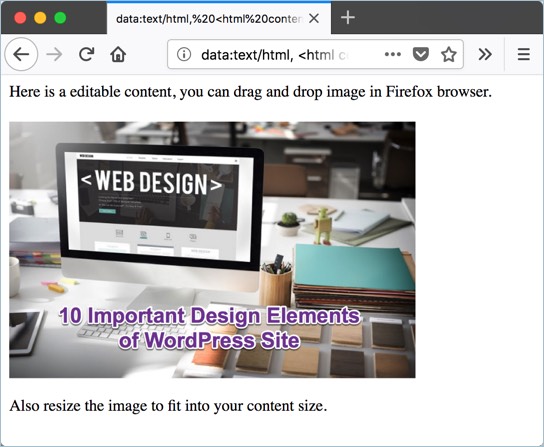
Task: Close the data:text/html tab
Action: 314,18
